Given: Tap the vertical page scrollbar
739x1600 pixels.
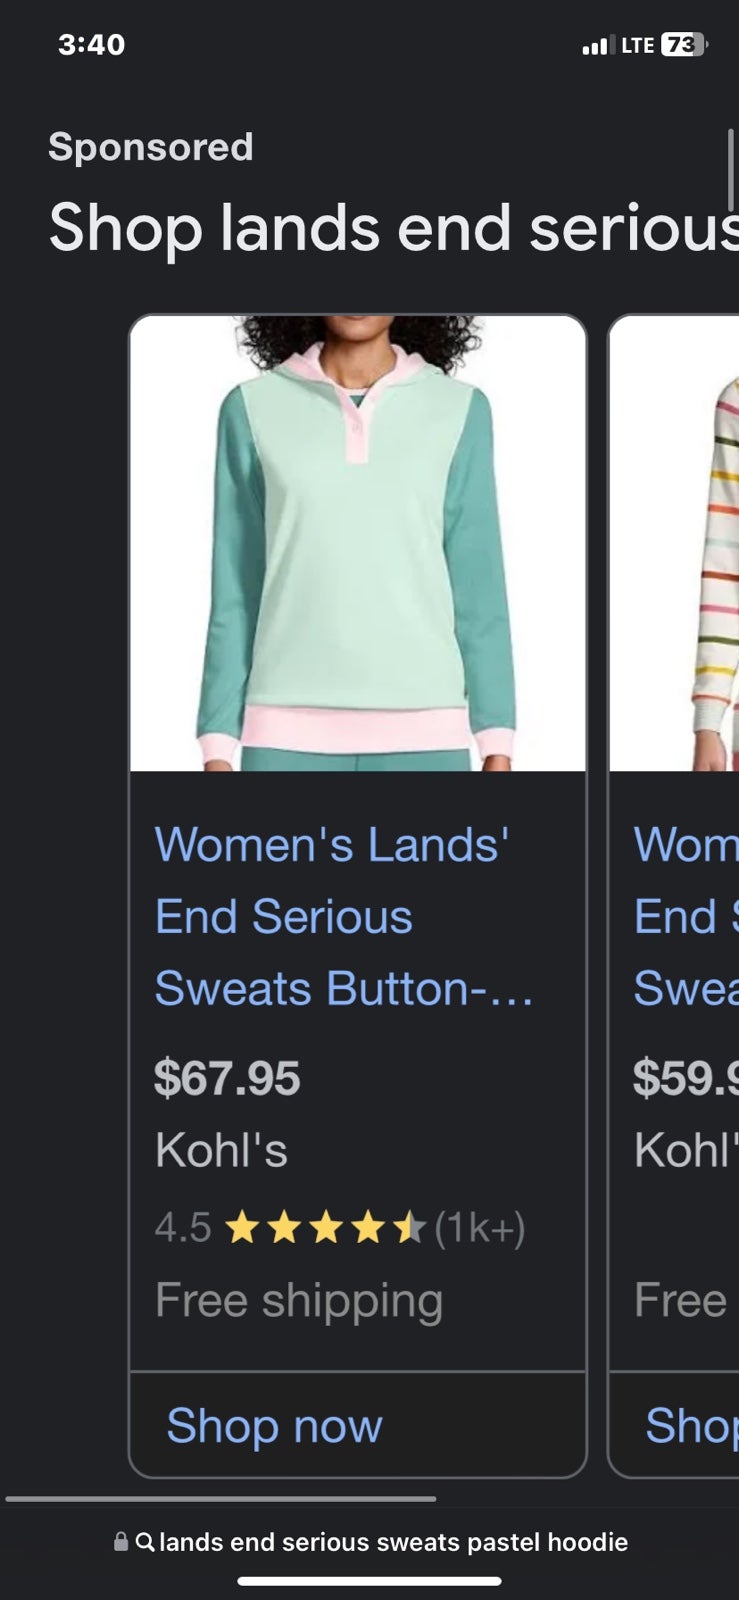Looking at the screenshot, I should tap(731, 171).
